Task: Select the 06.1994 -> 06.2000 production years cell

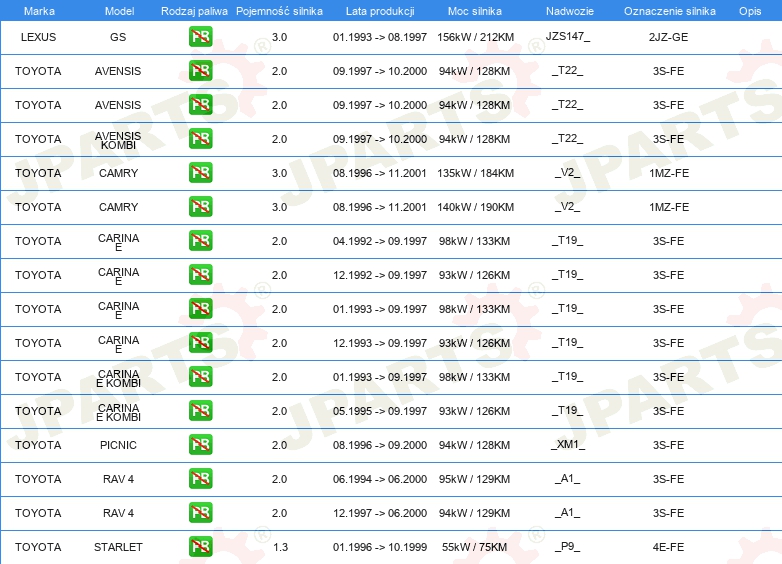Action: (x=380, y=479)
